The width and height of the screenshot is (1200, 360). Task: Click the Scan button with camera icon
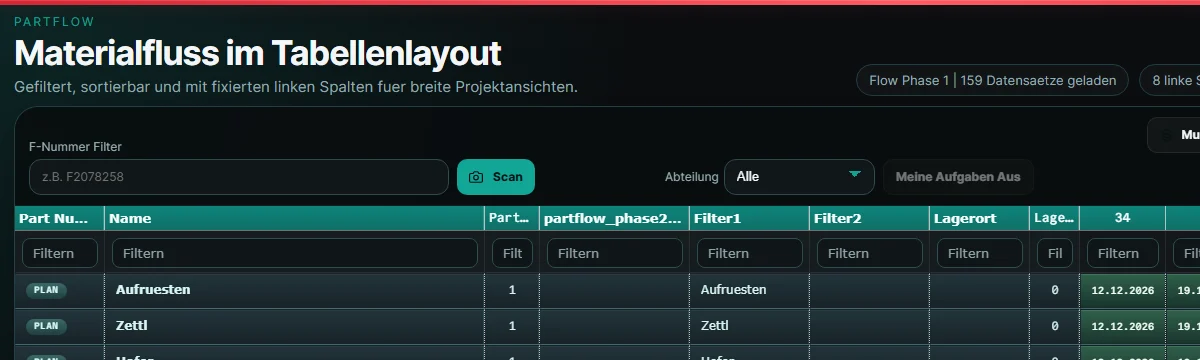[x=496, y=177]
